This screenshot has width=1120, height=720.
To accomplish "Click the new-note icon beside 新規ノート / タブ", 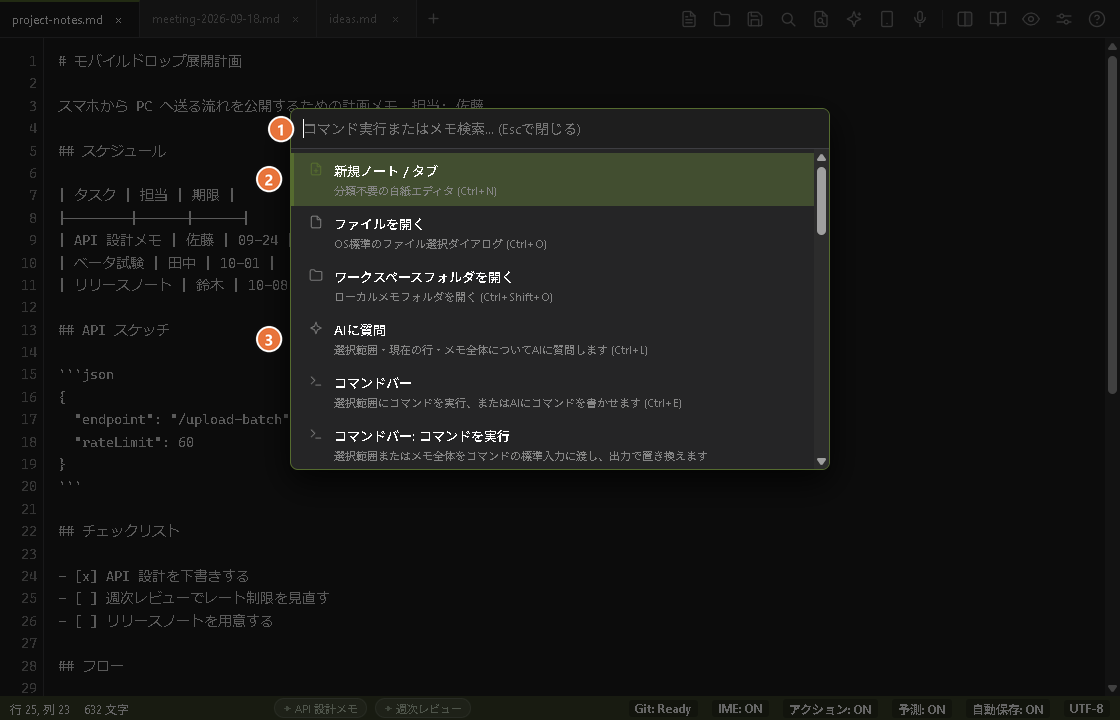I will pyautogui.click(x=316, y=169).
